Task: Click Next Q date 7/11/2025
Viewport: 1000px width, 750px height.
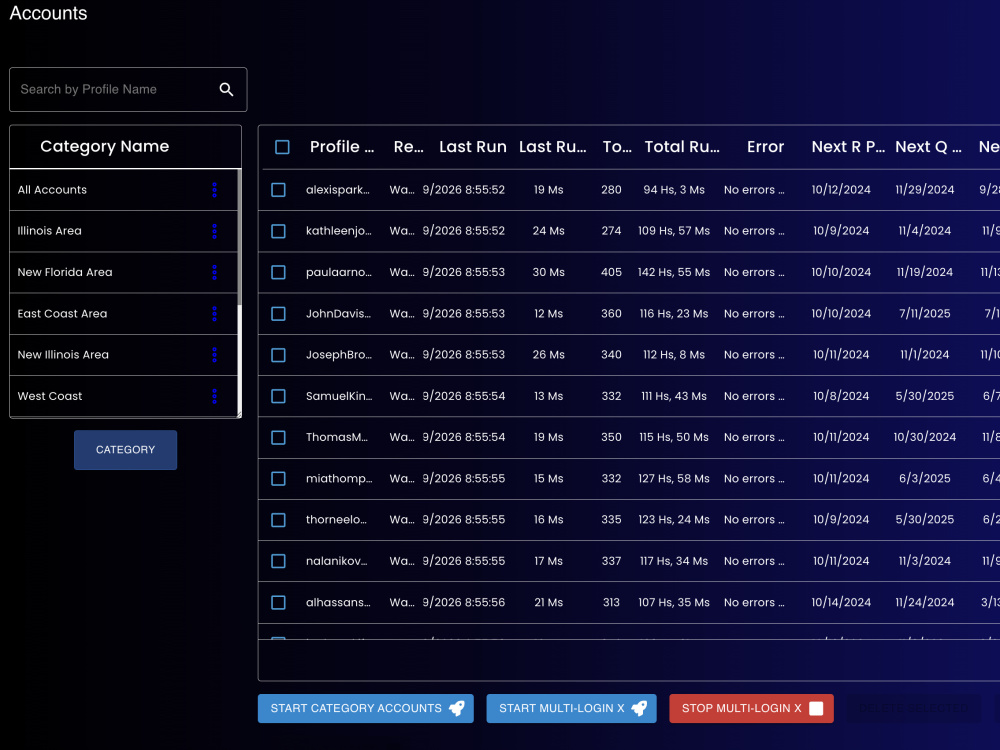Action: coord(924,313)
